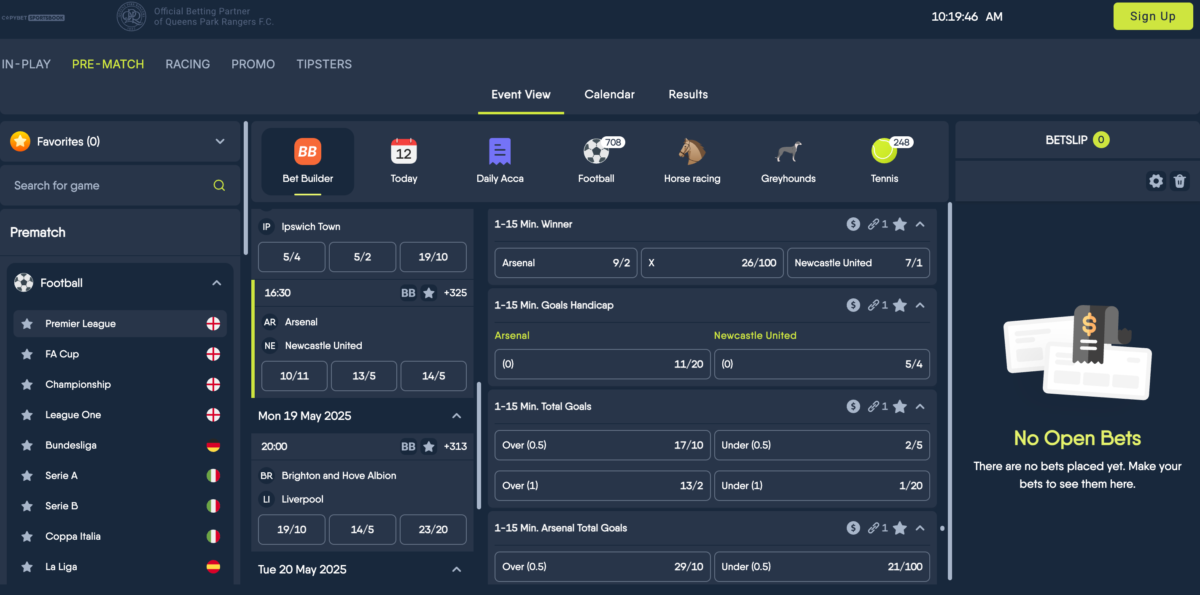Pick the draw X at 26/100

[x=712, y=263]
